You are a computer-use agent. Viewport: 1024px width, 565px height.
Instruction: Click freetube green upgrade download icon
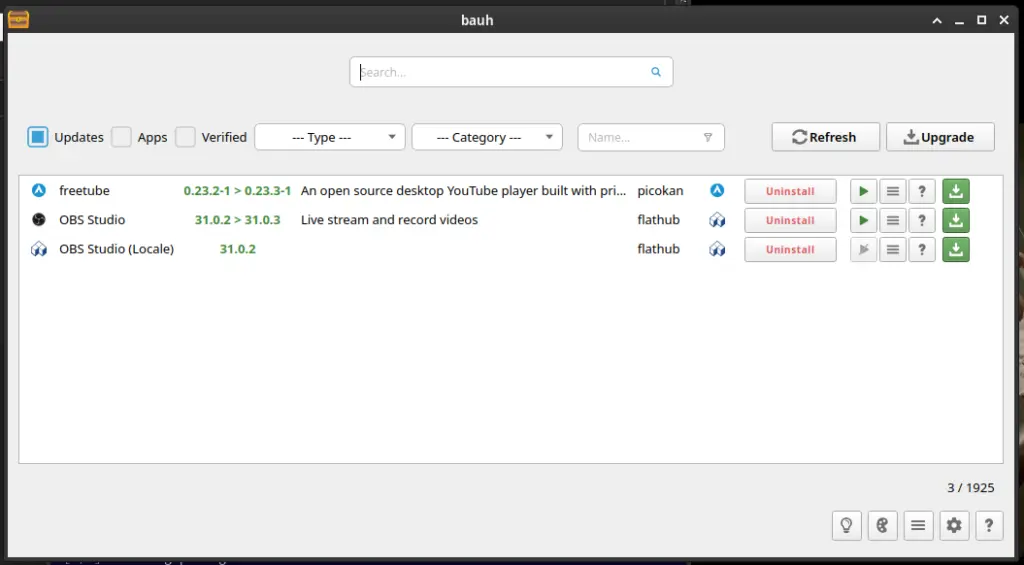[x=955, y=191]
